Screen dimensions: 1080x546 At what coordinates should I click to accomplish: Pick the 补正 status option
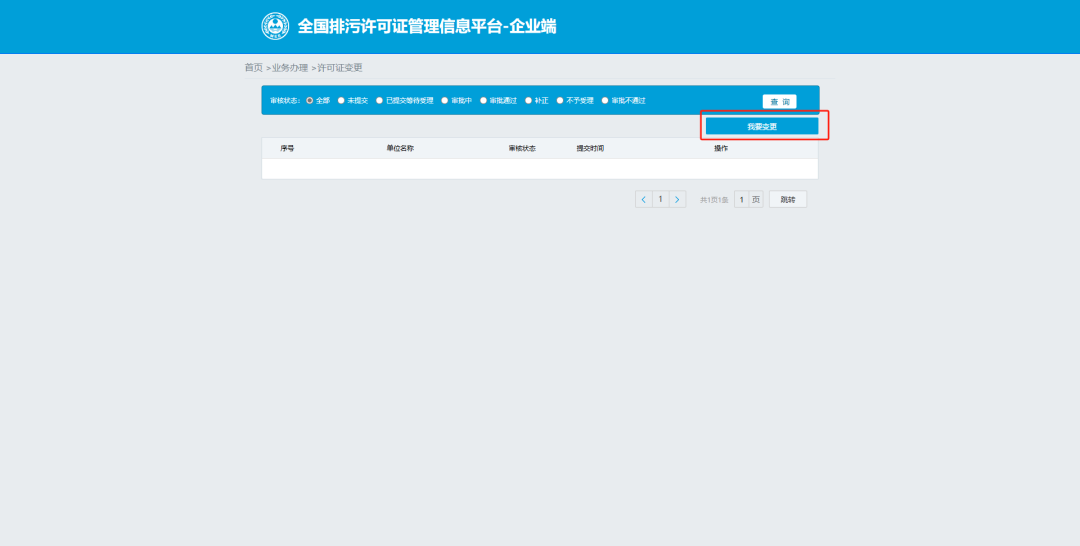[x=528, y=101]
